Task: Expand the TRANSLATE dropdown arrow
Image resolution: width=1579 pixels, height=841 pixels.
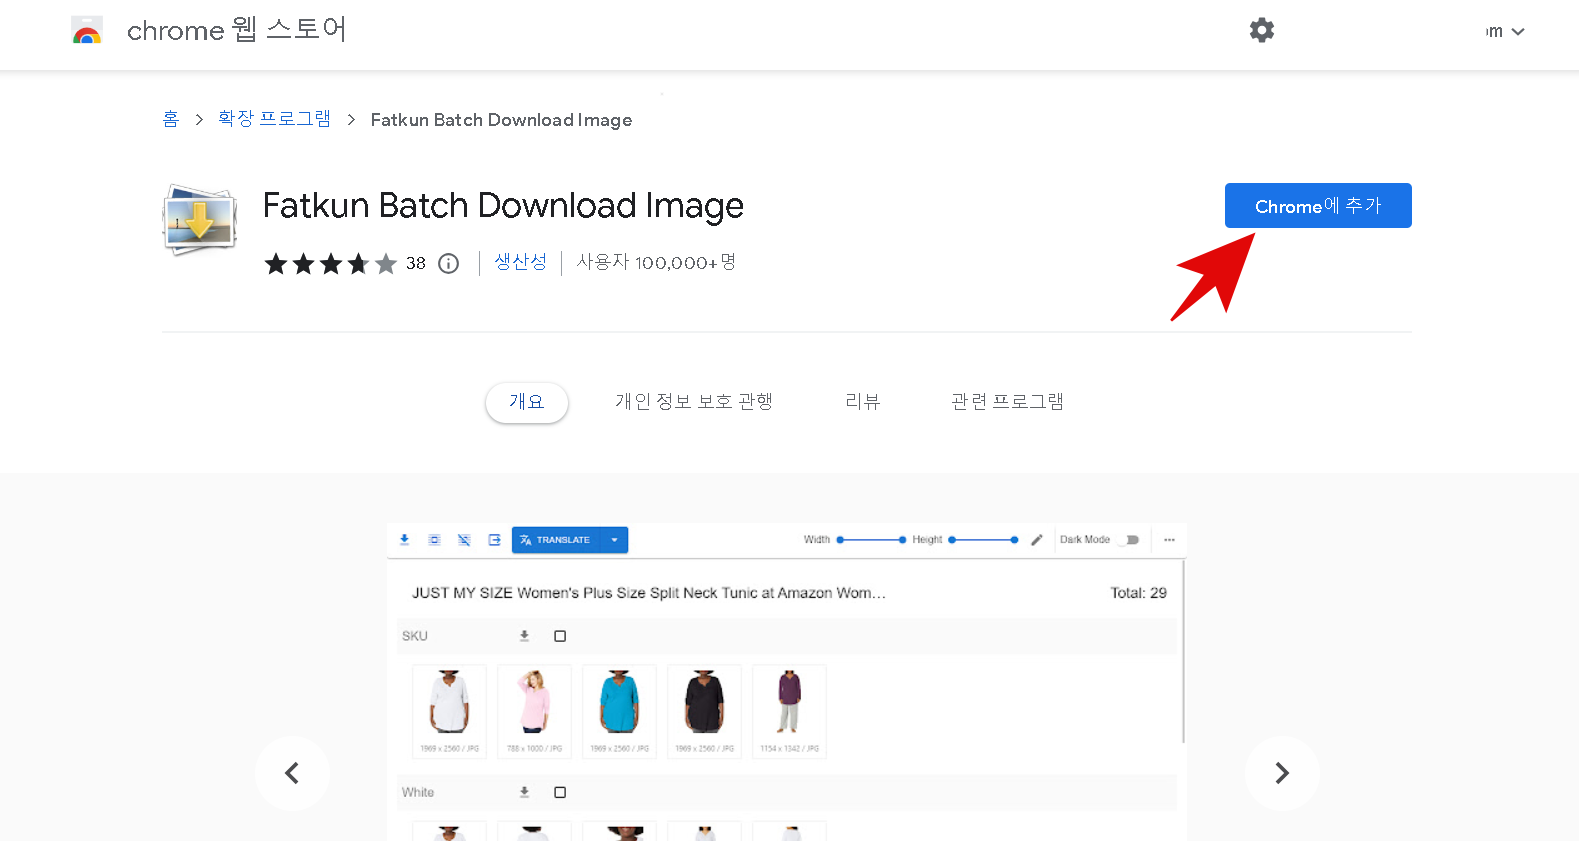Action: coord(615,540)
